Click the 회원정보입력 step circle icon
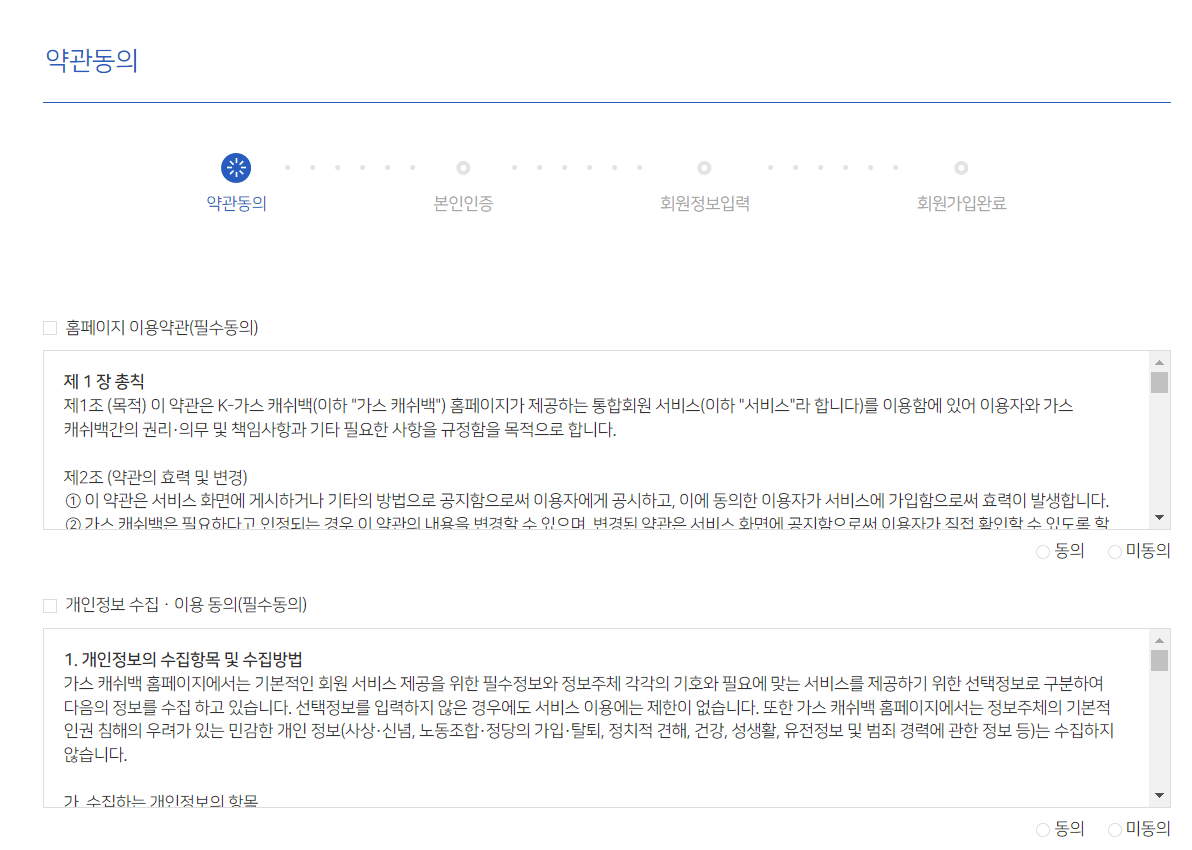 pos(705,168)
